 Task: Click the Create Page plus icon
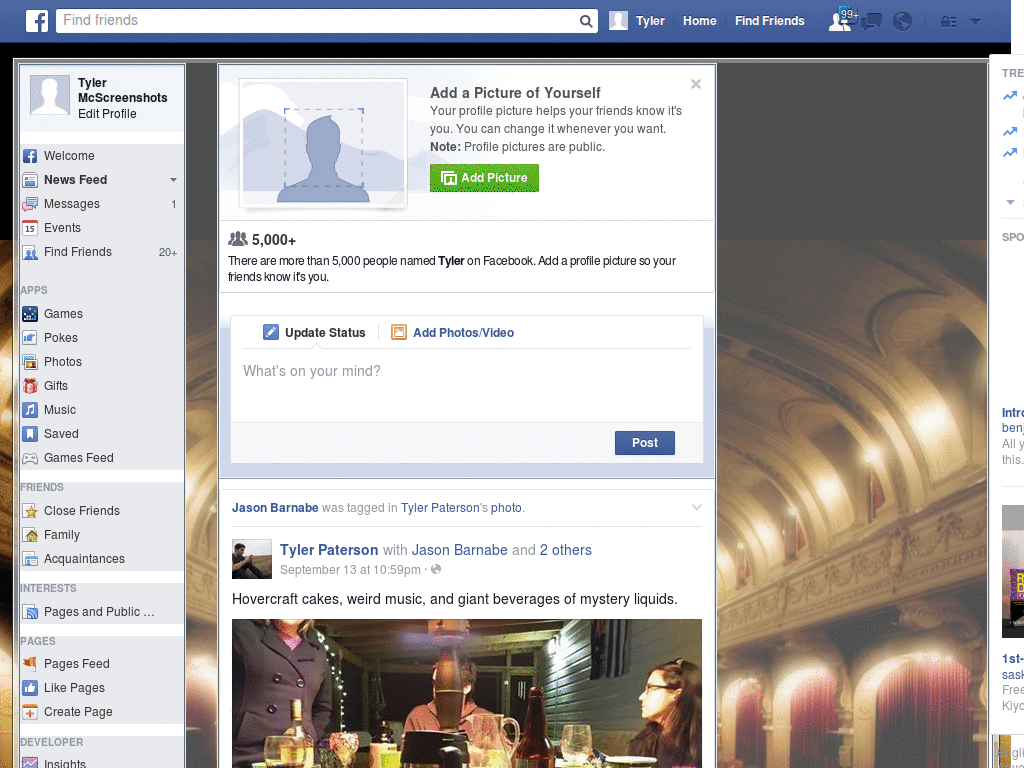(x=30, y=712)
